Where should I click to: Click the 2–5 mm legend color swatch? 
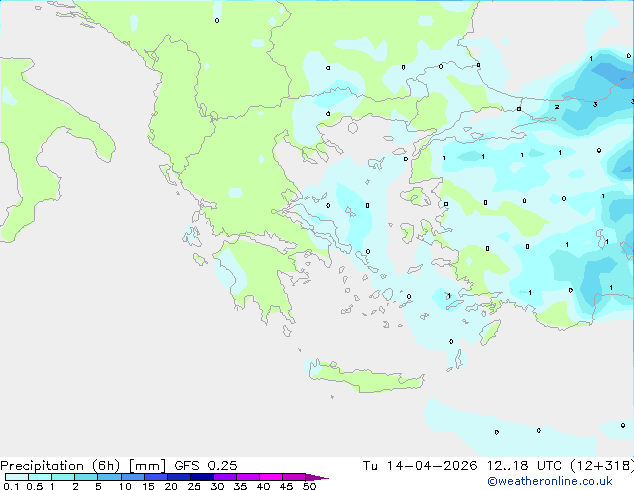tap(86, 477)
